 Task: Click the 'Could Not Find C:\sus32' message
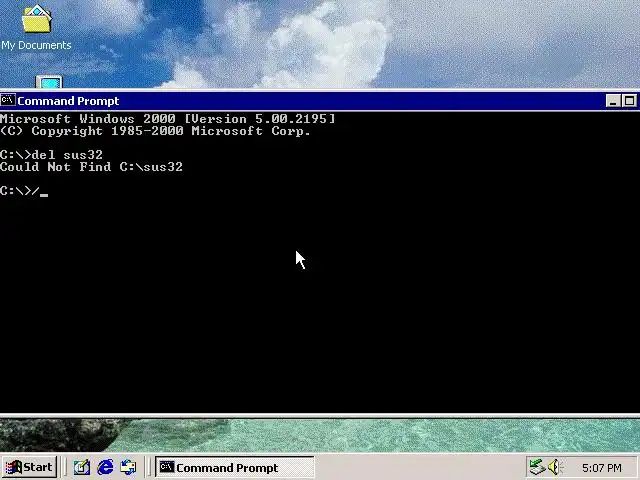(x=91, y=167)
